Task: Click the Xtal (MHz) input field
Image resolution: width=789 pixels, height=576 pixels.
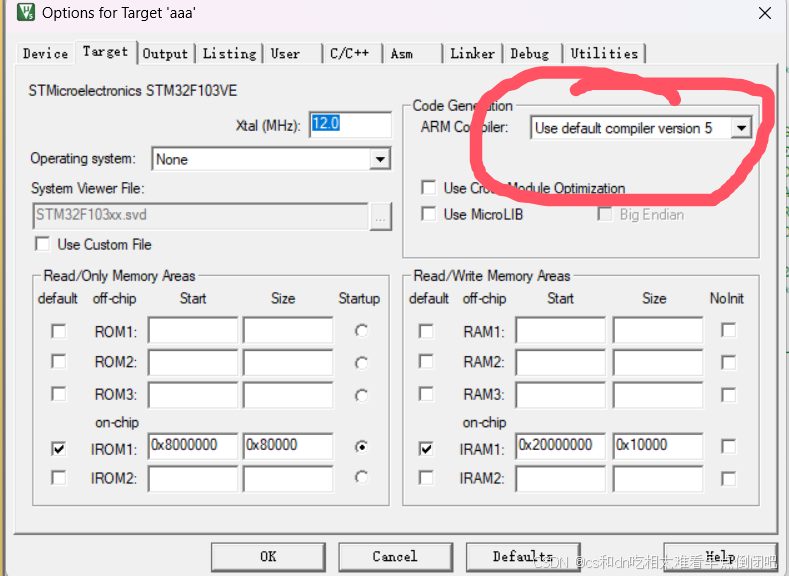Action: (350, 124)
